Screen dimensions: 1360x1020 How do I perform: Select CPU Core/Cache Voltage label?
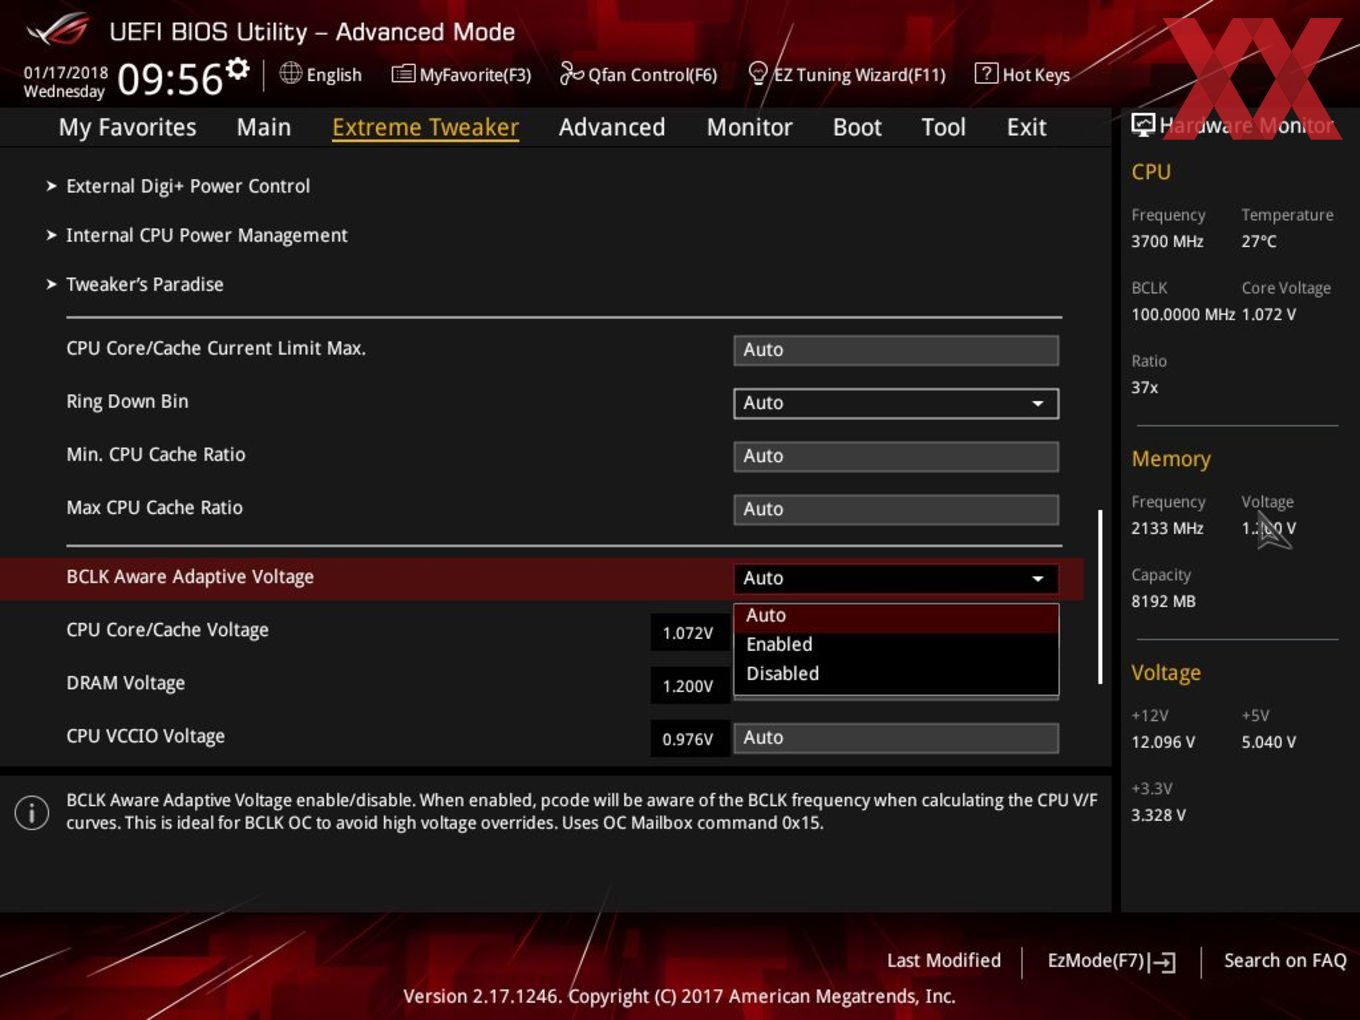coord(167,630)
